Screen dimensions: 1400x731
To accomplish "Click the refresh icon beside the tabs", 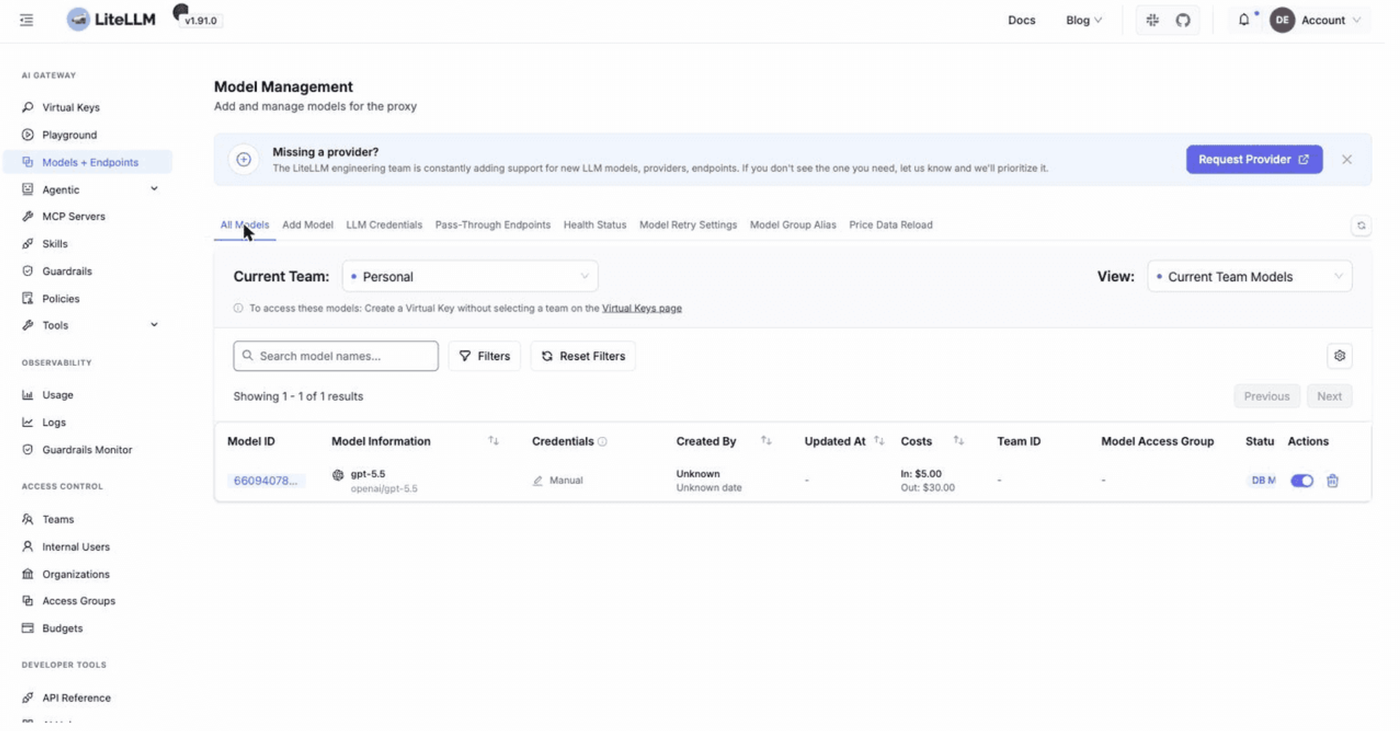I will 1361,226.
